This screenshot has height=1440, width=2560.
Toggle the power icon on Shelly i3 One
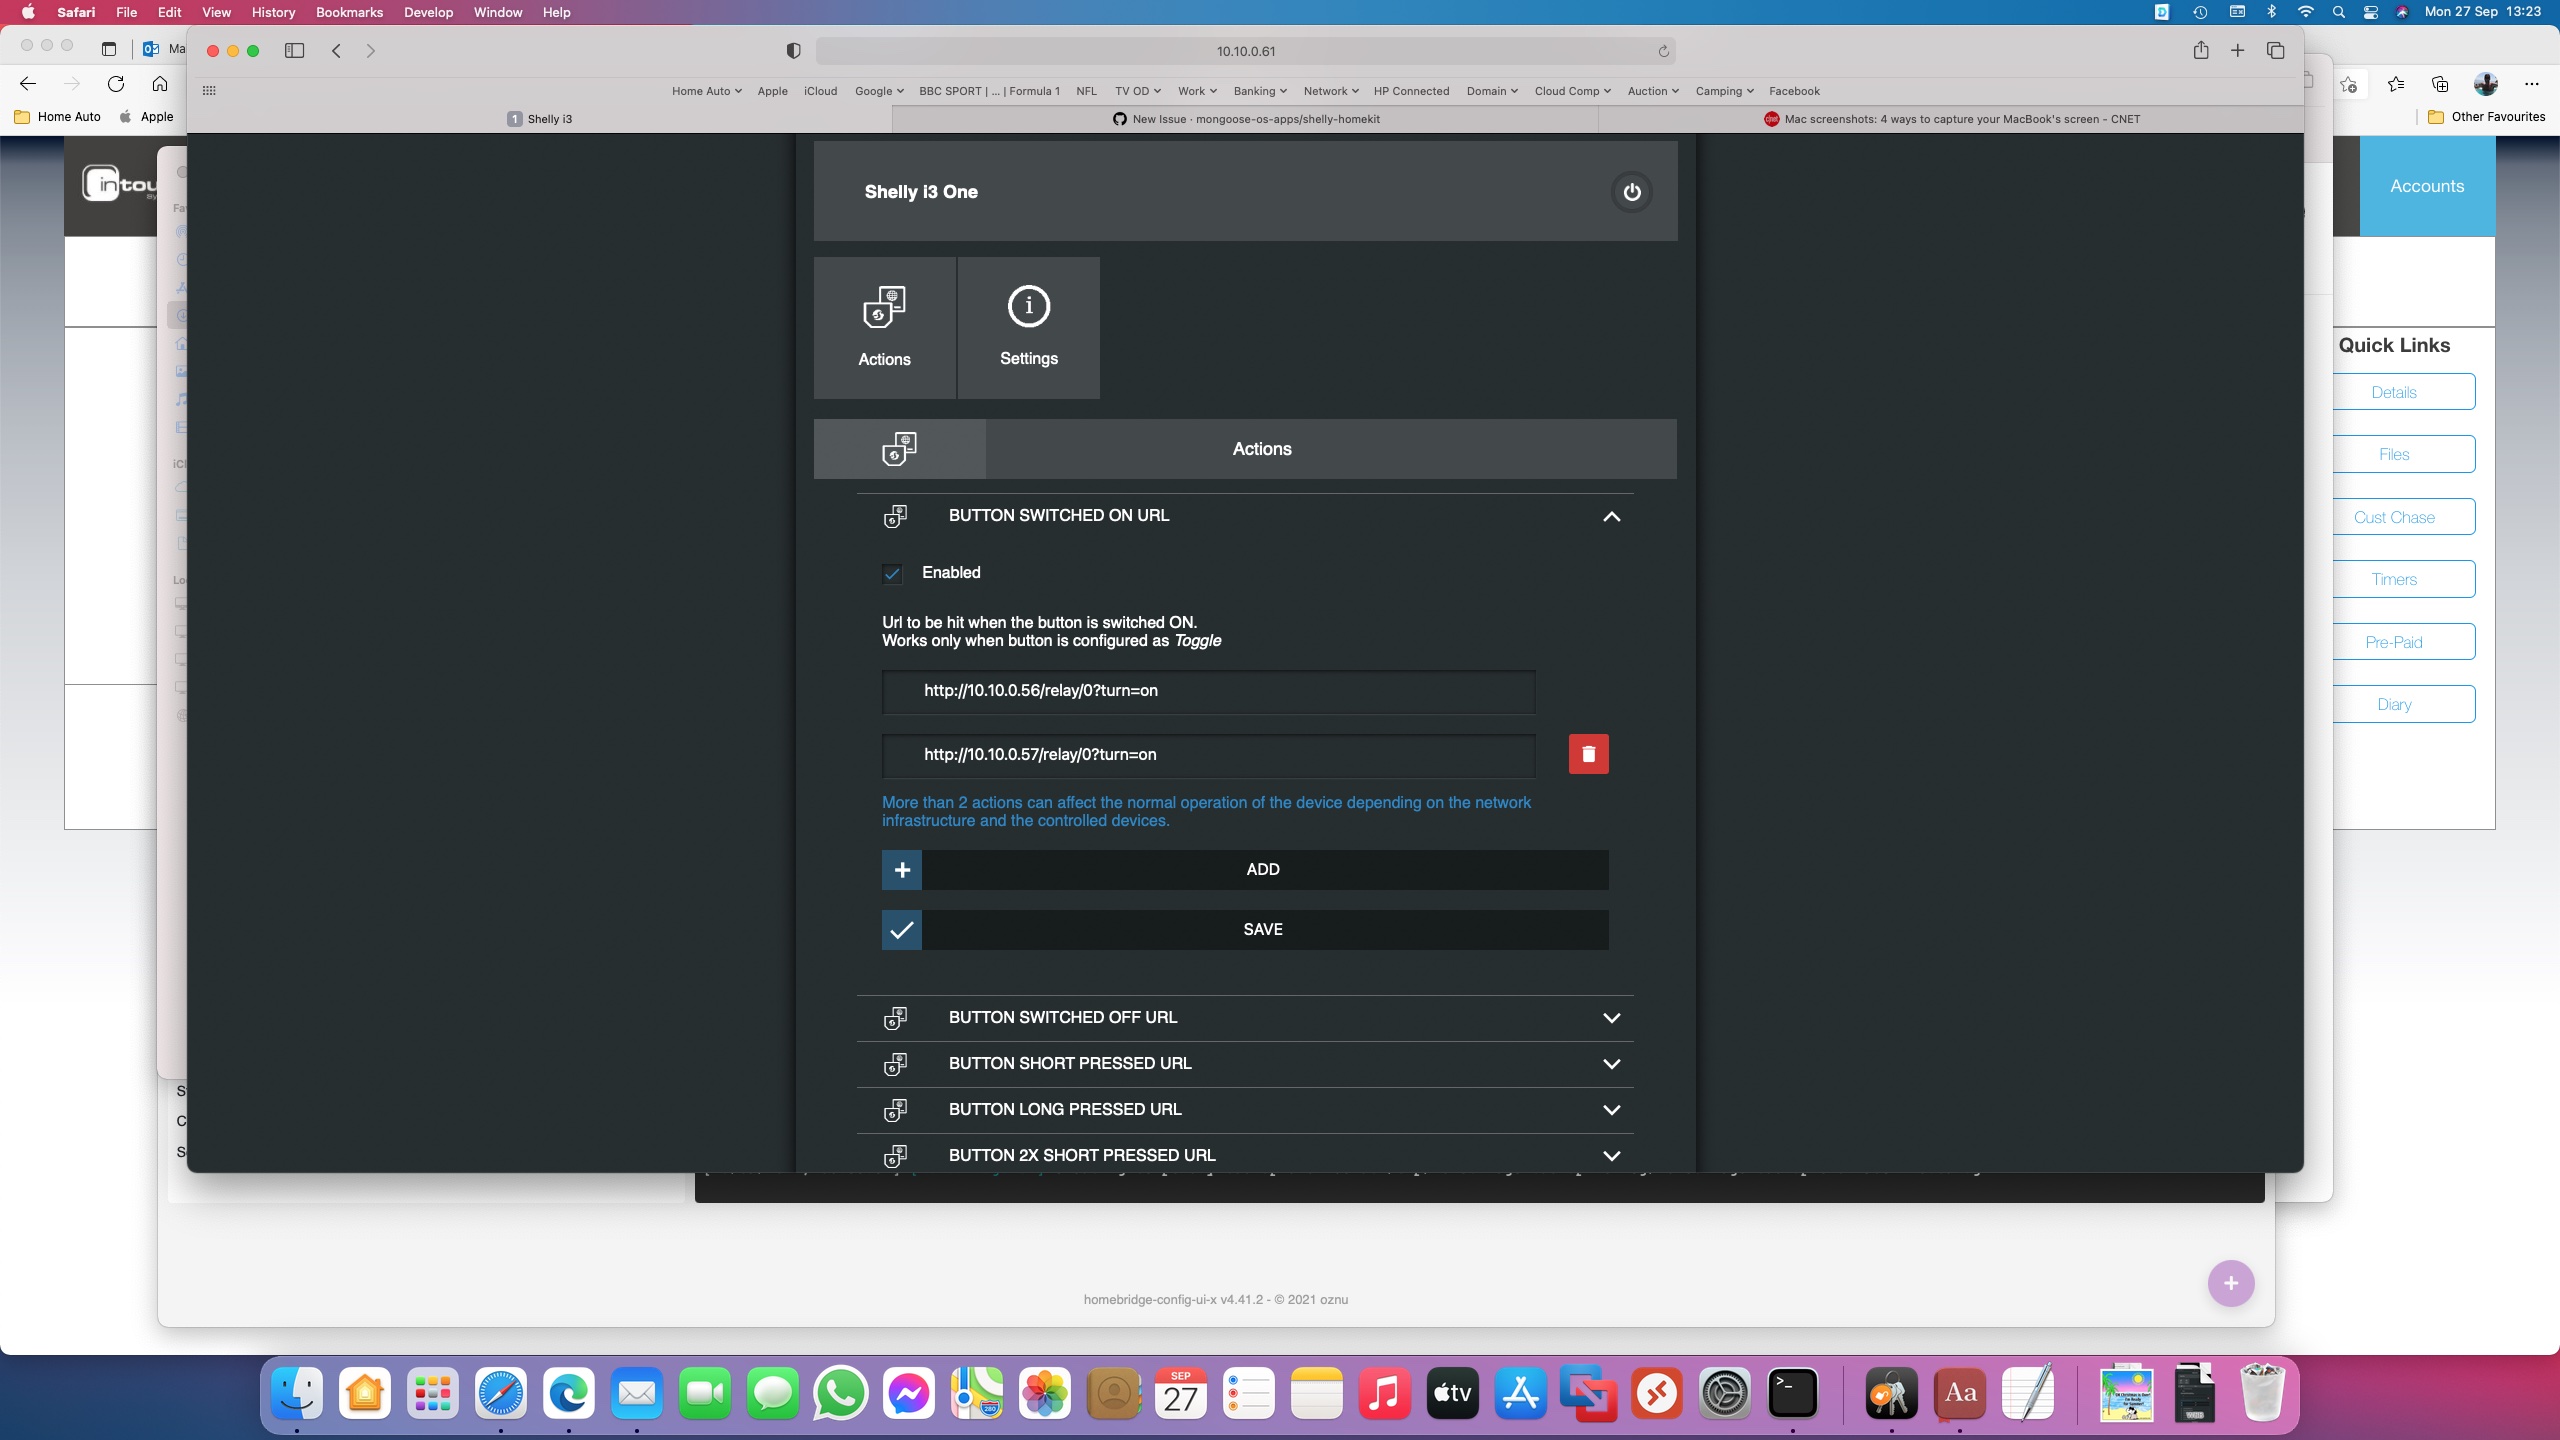(x=1631, y=192)
